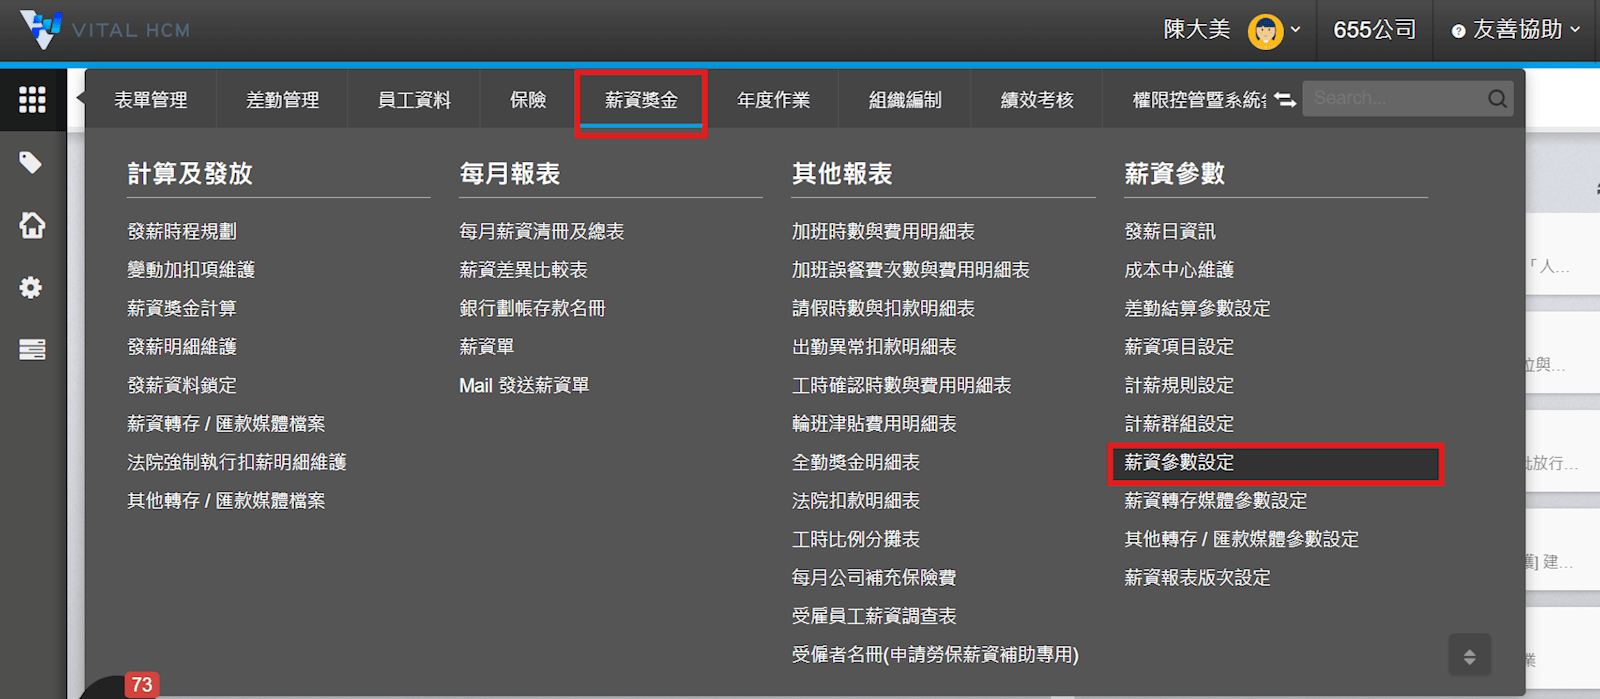Click the up-down scroll button
The height and width of the screenshot is (699, 1600).
[x=1469, y=656]
